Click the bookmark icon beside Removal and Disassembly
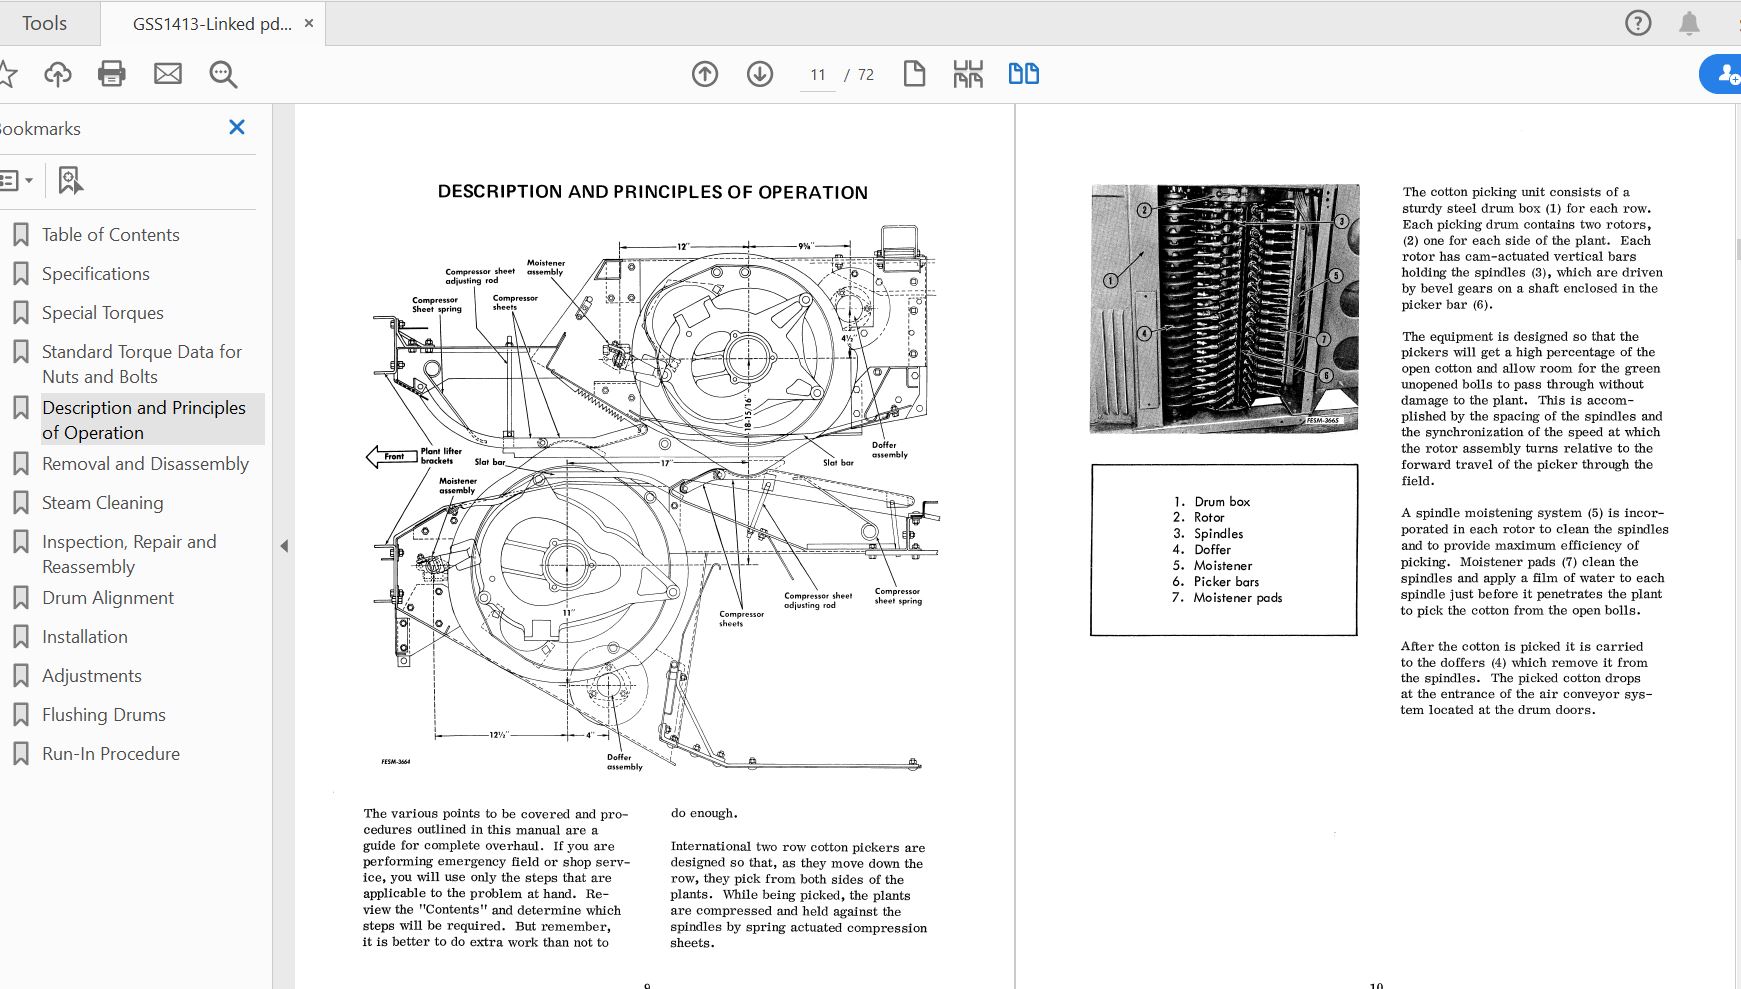The height and width of the screenshot is (989, 1741). click(20, 464)
